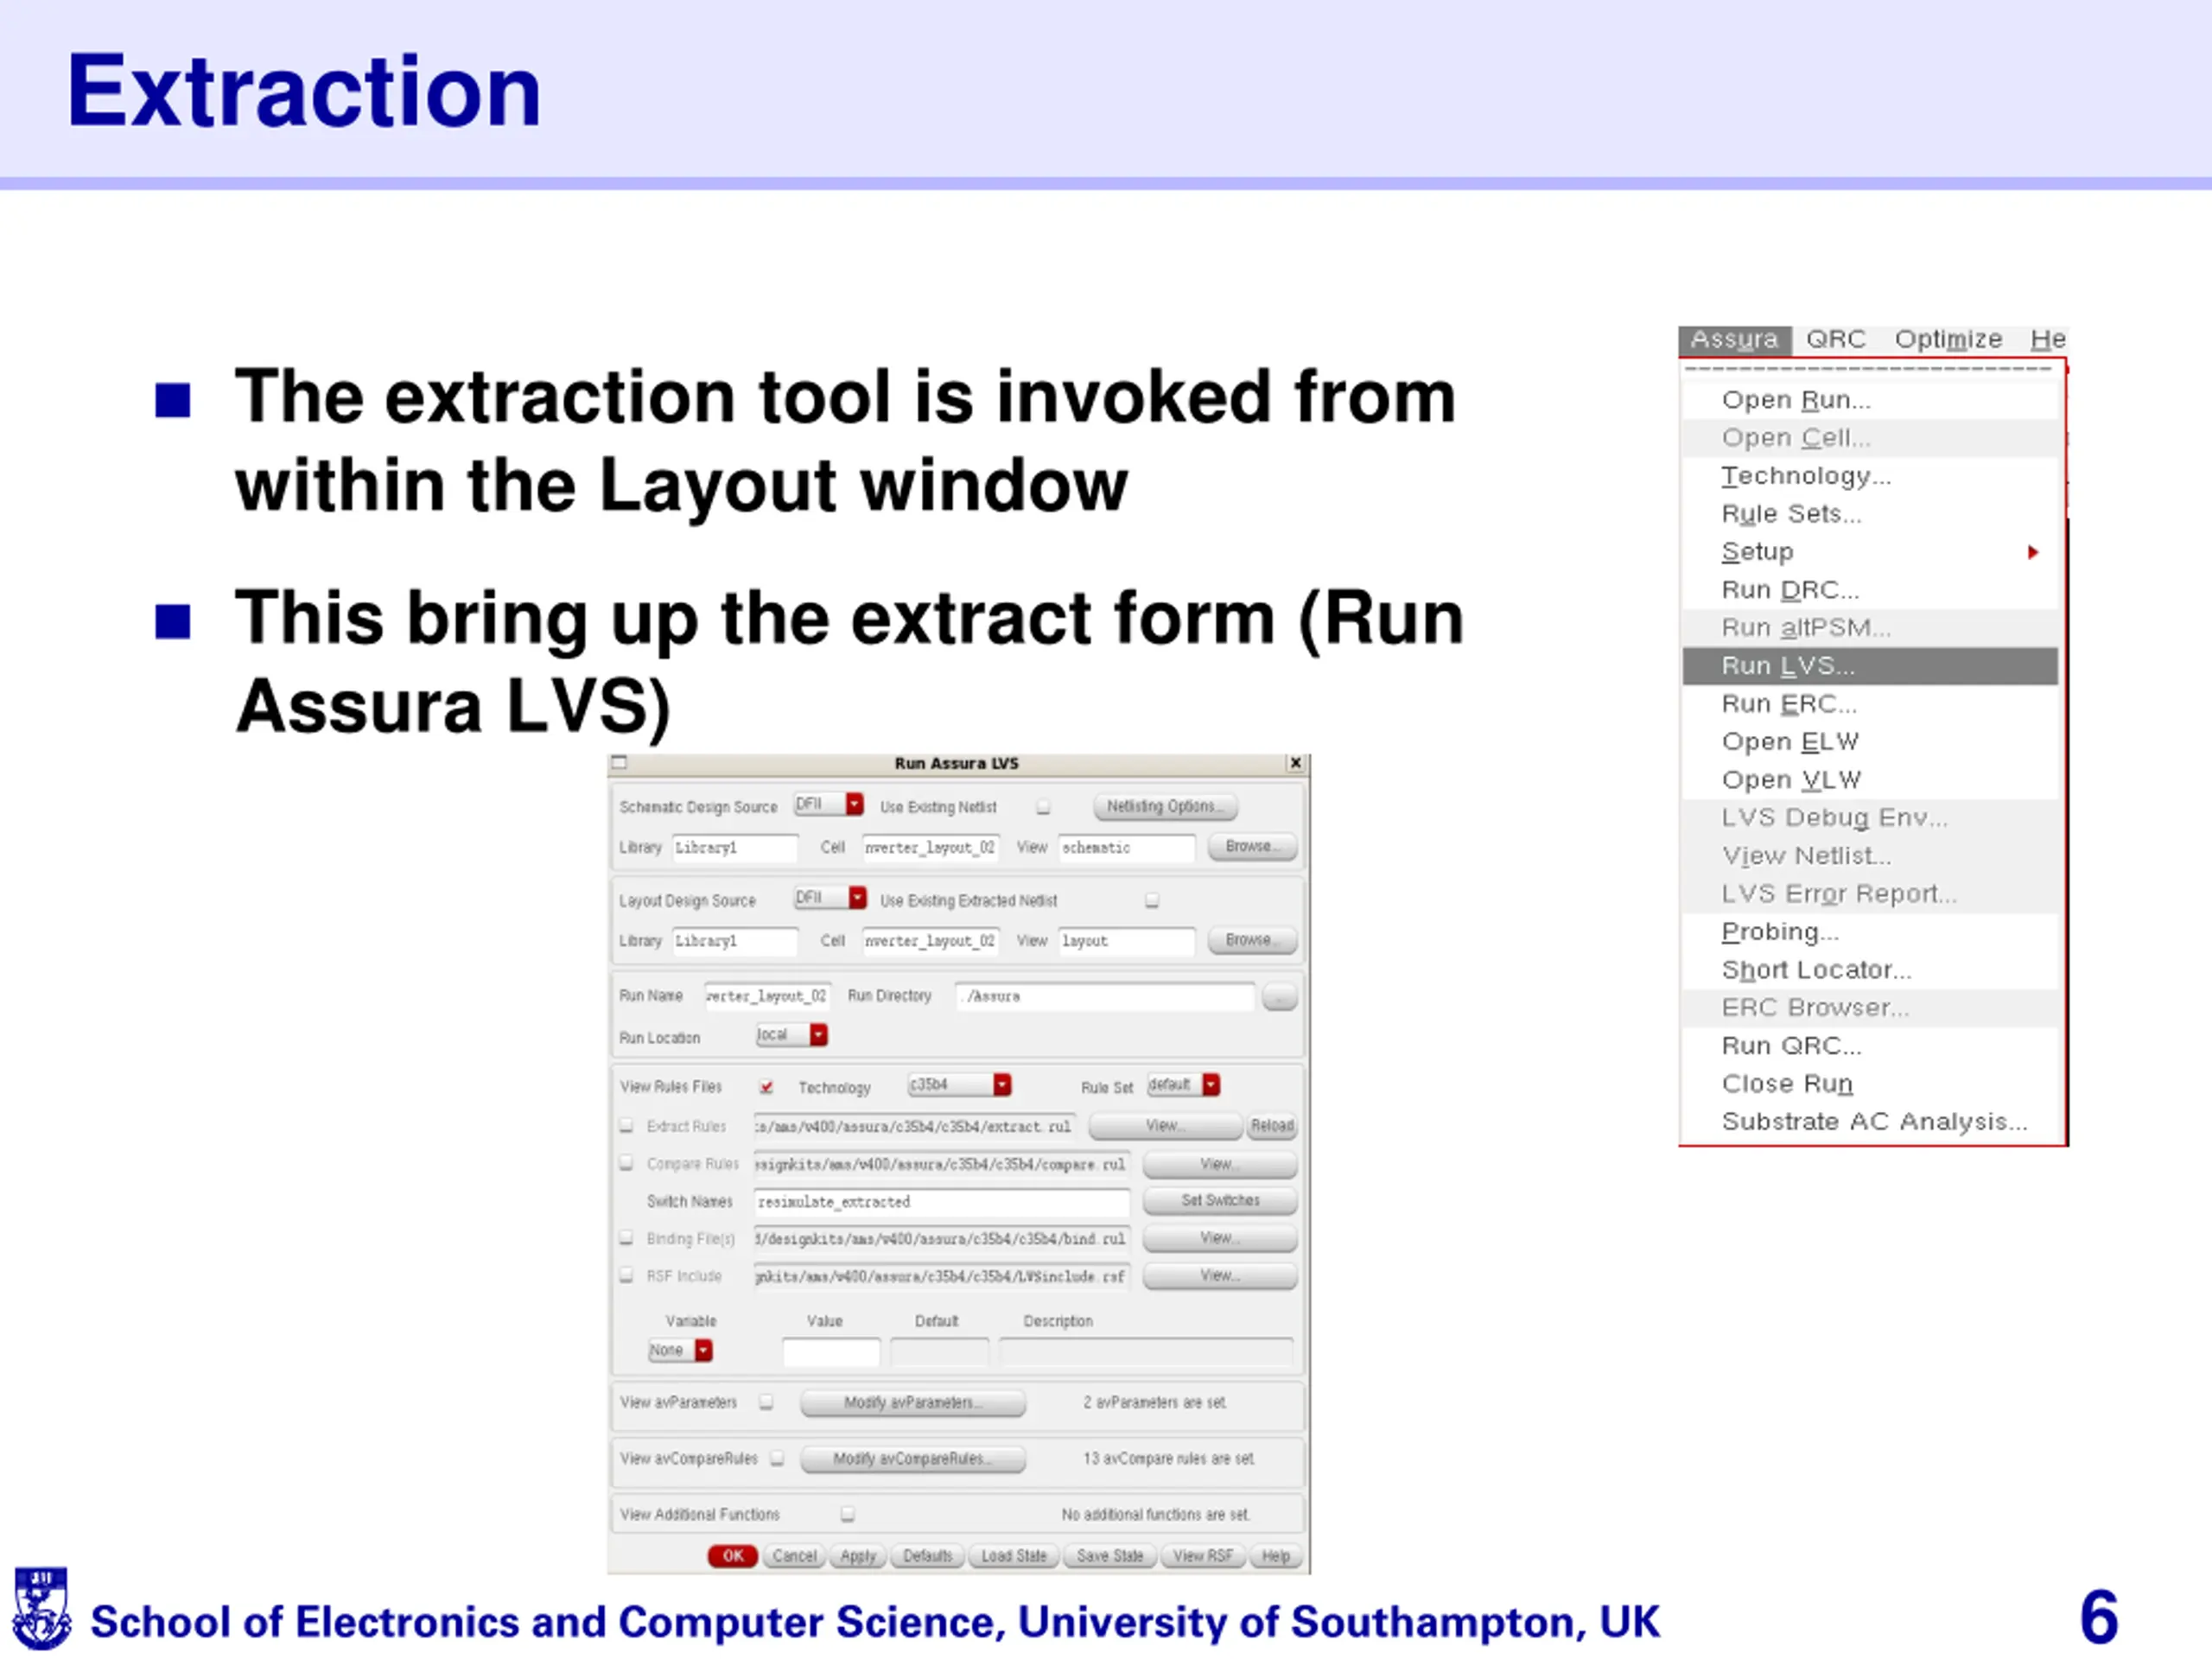Image resolution: width=2212 pixels, height=1659 pixels.
Task: Click Modify avParameters... button
Action: click(913, 1403)
